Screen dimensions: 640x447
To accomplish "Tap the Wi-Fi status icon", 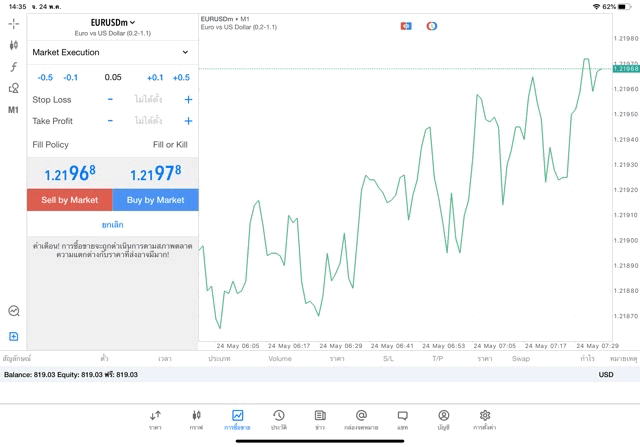I will click(596, 7).
